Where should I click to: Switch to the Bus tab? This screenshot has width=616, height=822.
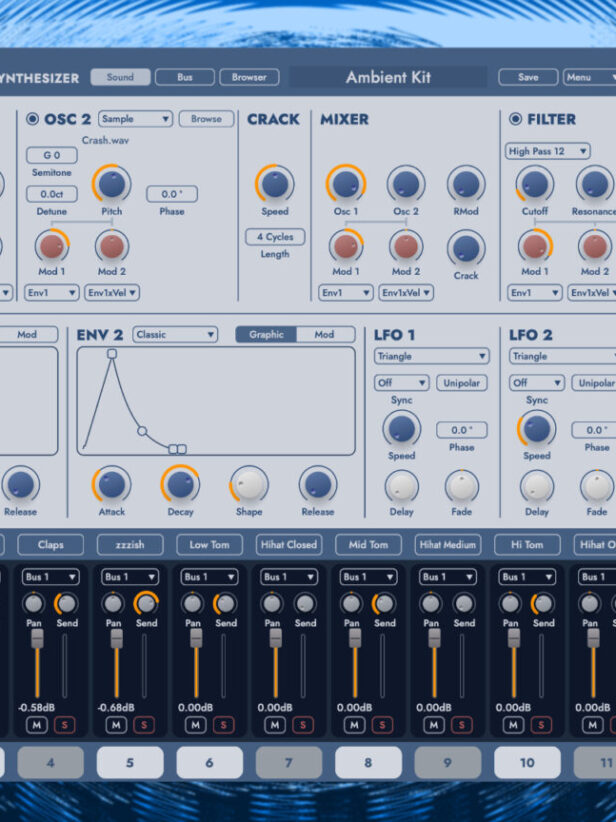pos(185,77)
